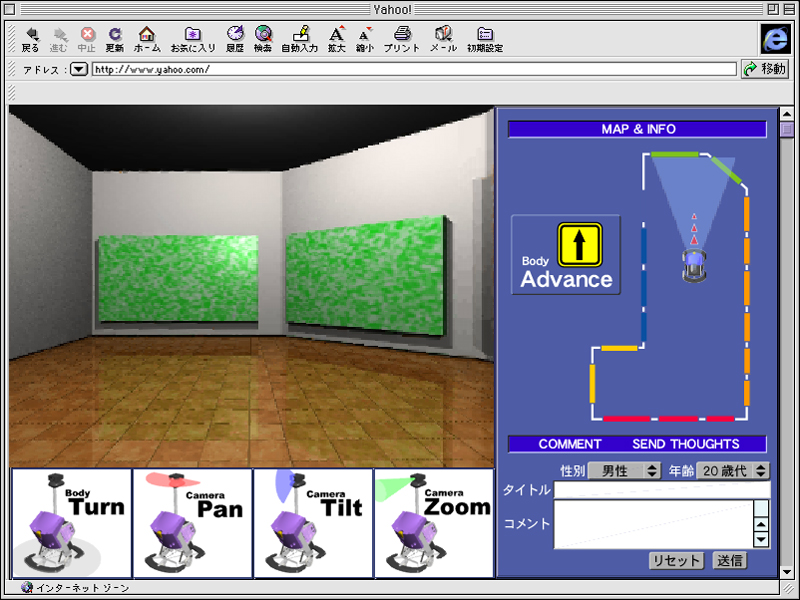Expand the address bar history dropdown arrow
800x600 pixels.
(79, 69)
